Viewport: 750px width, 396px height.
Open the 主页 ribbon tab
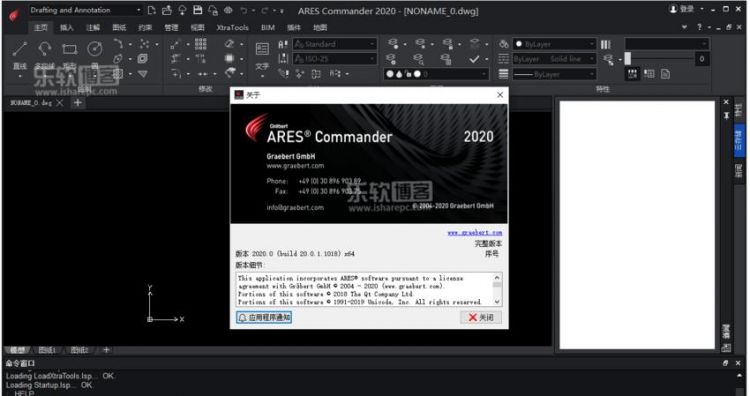point(41,27)
